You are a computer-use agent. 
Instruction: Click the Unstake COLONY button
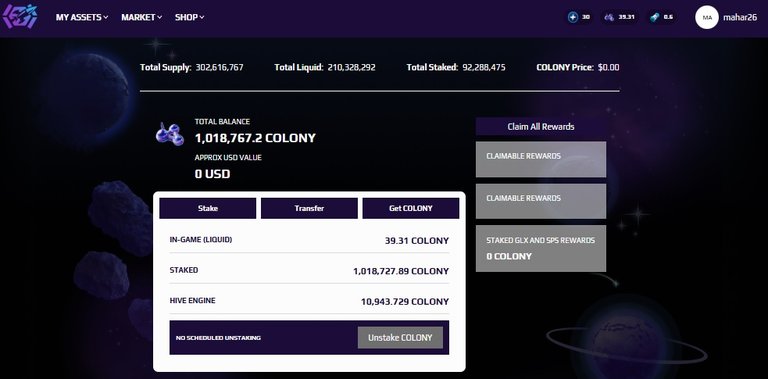pos(400,337)
